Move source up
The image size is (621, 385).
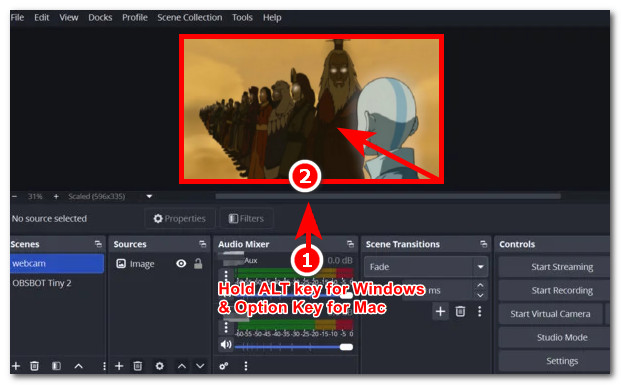pyautogui.click(x=181, y=366)
